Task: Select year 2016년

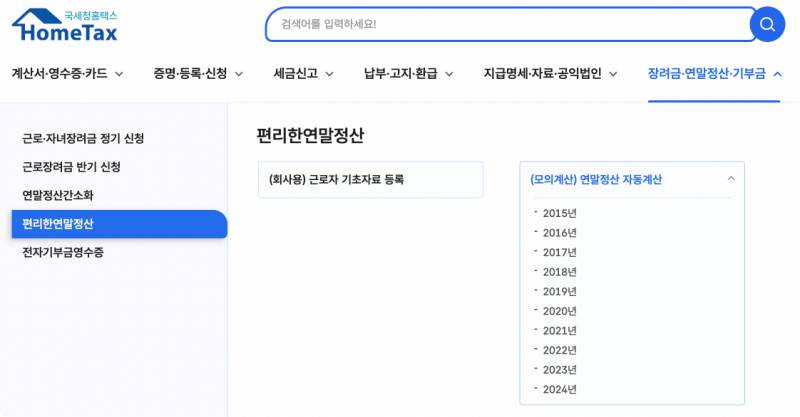Action: [559, 233]
